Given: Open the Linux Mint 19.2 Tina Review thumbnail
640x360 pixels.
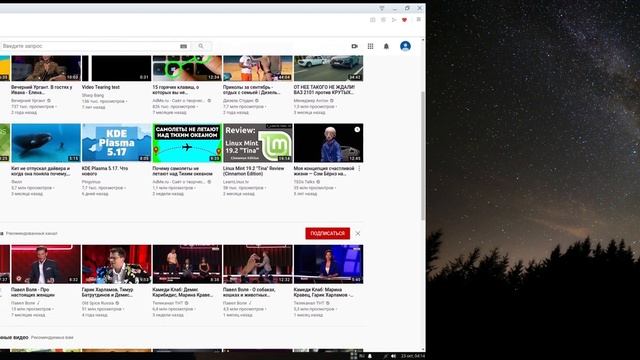Looking at the screenshot, I should point(258,143).
